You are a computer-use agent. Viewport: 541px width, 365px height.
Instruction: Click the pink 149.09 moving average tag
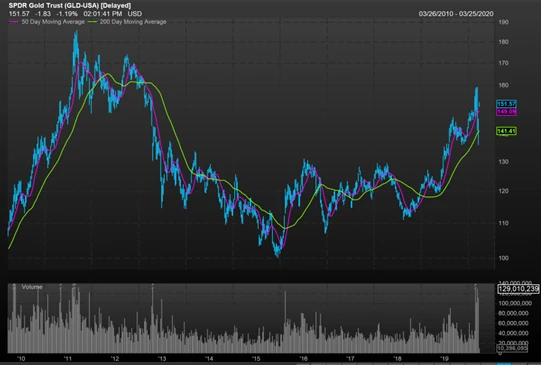pyautogui.click(x=506, y=112)
